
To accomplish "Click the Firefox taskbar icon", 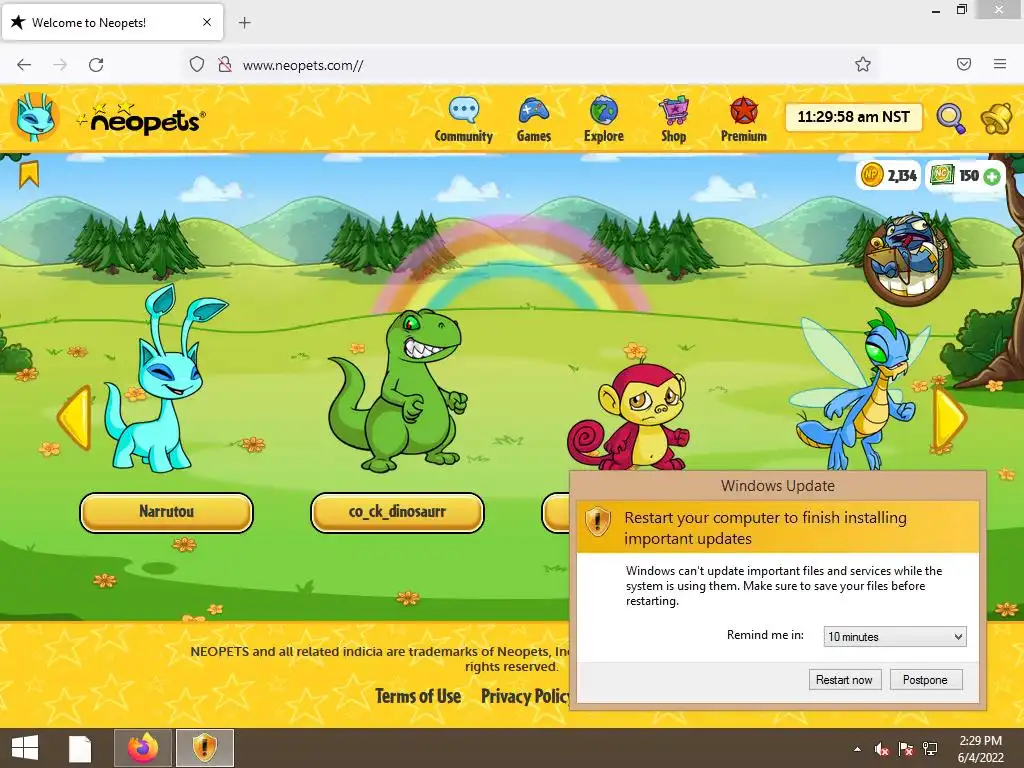I will [x=143, y=748].
